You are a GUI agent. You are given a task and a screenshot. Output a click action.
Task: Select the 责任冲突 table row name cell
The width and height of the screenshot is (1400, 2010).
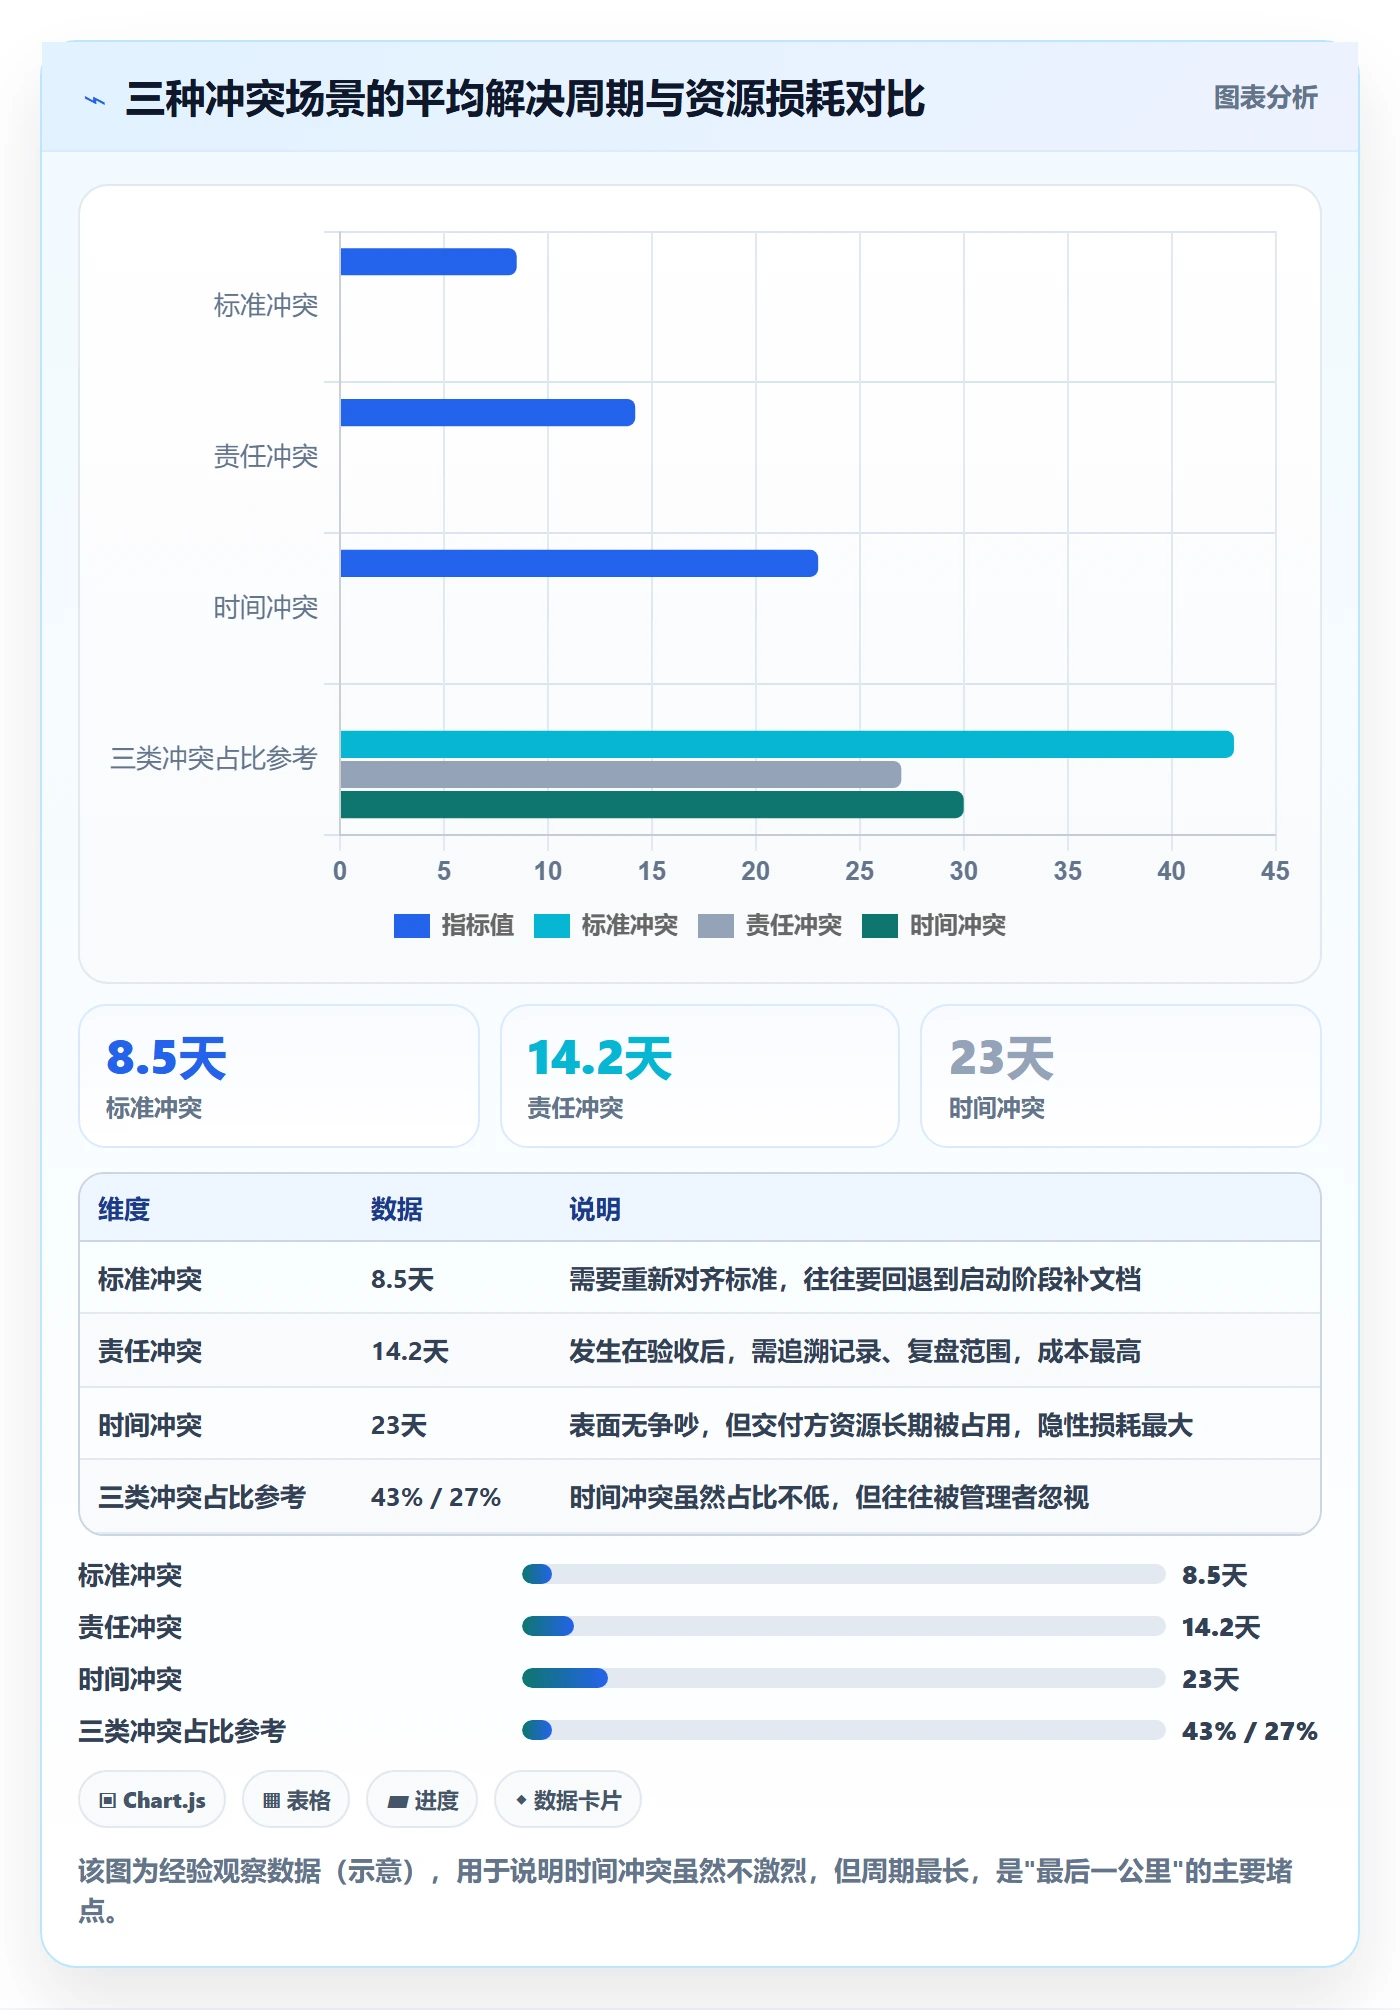[150, 1351]
